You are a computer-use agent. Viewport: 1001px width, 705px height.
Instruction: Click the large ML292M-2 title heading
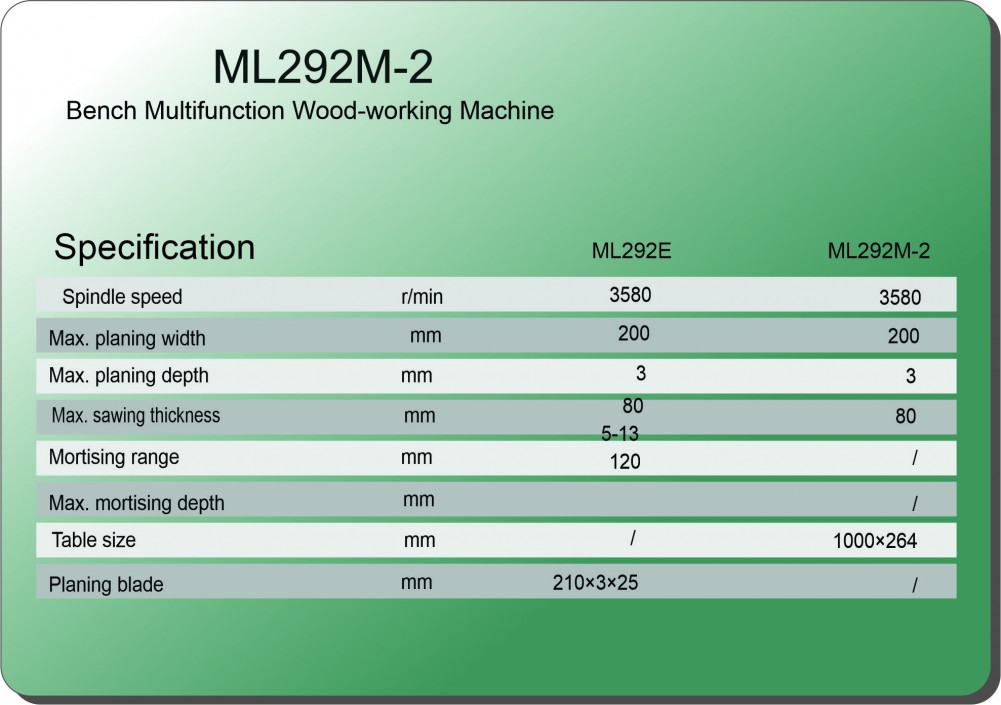pyautogui.click(x=323, y=67)
